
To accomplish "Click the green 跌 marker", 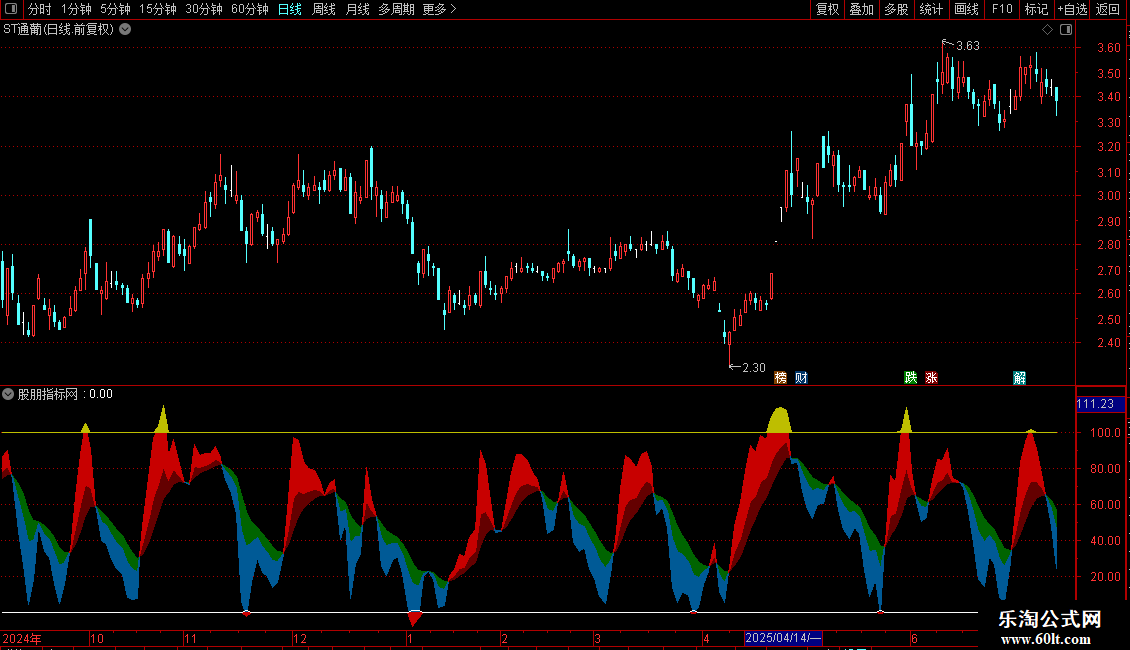I will pos(911,378).
